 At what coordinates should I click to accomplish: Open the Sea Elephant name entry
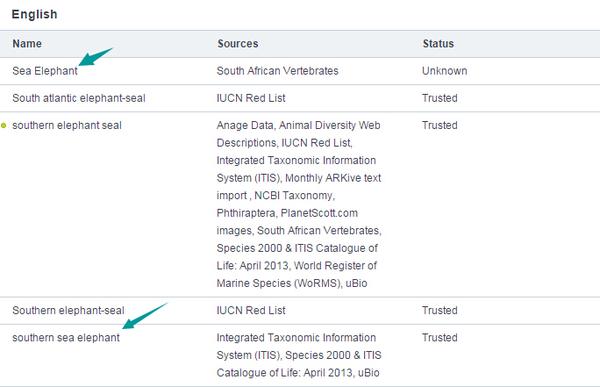pyautogui.click(x=45, y=71)
